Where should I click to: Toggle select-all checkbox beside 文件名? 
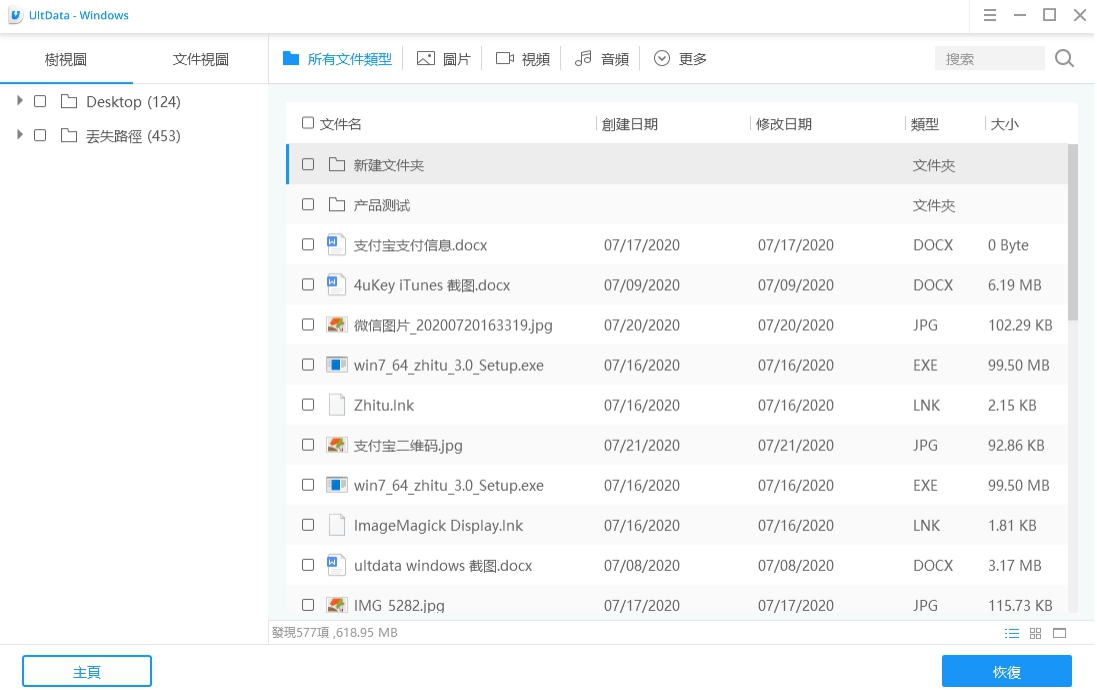(307, 123)
